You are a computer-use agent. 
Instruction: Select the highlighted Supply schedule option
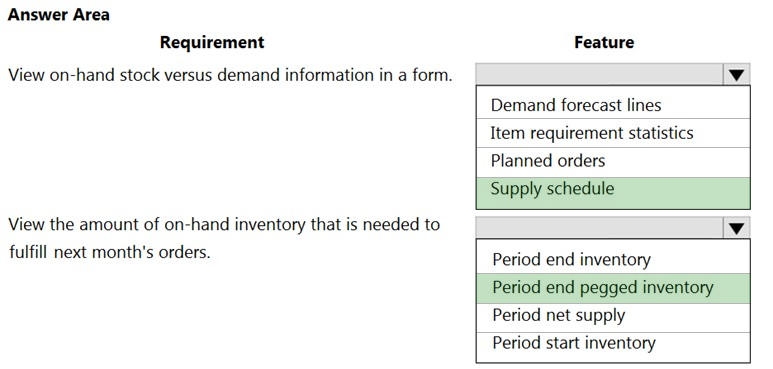pyautogui.click(x=613, y=193)
